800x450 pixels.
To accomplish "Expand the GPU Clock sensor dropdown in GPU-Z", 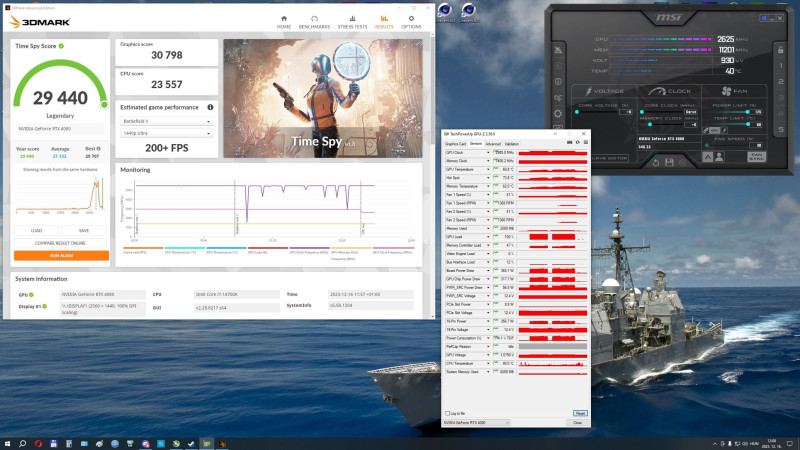I will point(488,153).
